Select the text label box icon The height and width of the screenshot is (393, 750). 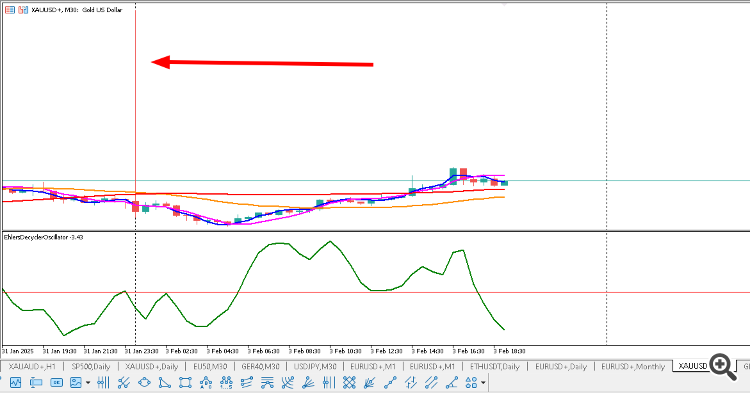(56, 382)
